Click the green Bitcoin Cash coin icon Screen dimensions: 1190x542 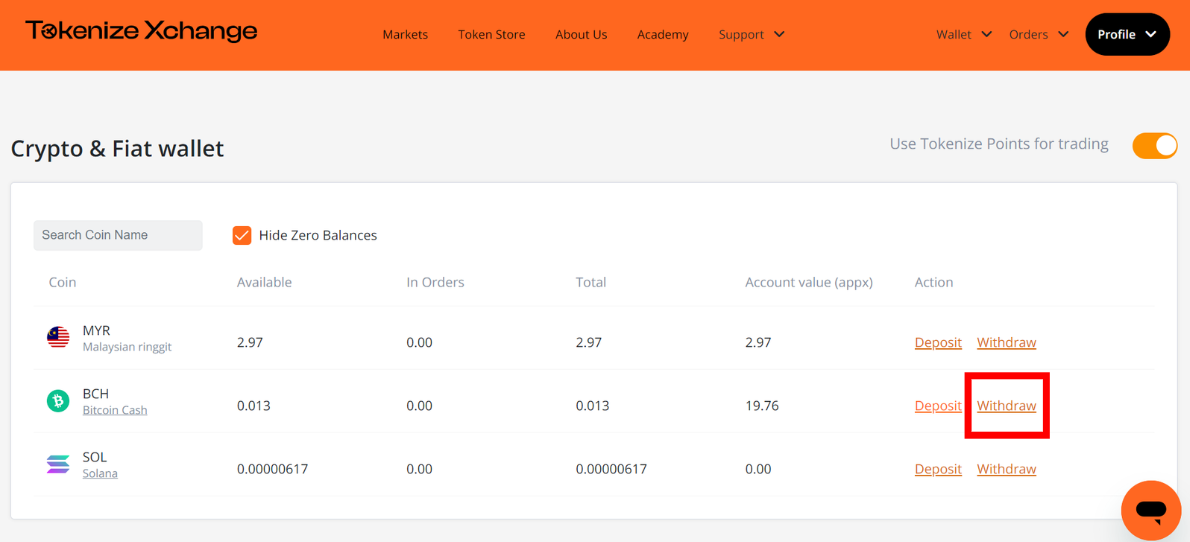58,402
